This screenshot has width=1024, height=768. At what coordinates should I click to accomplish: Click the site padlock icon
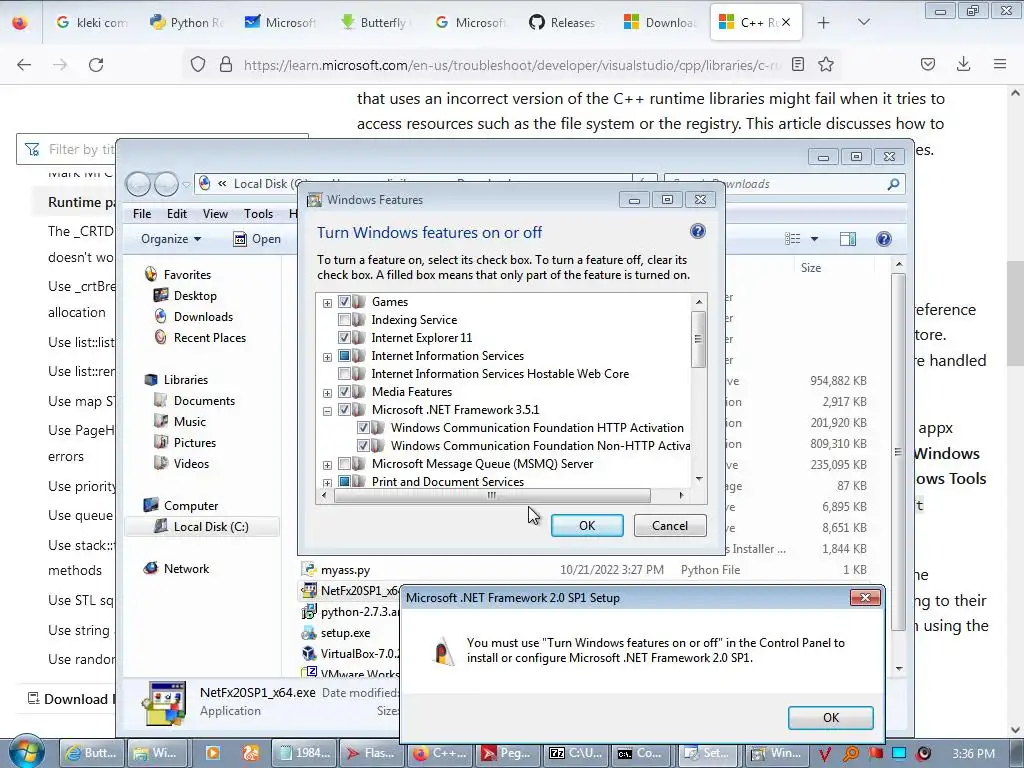point(226,64)
